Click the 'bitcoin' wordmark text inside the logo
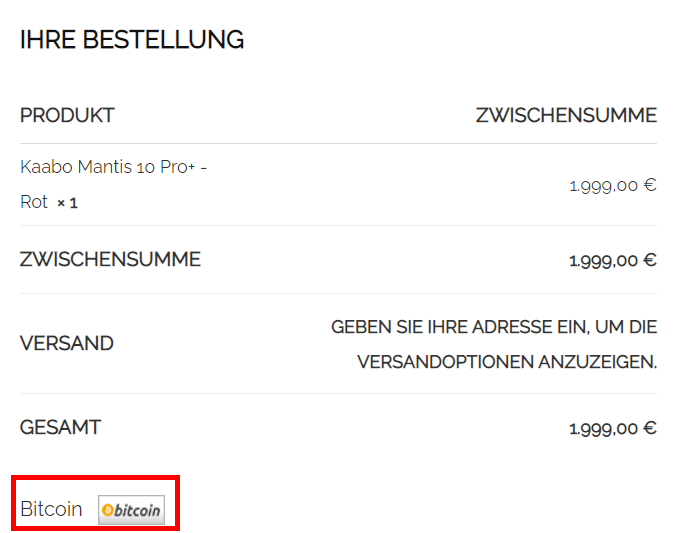Image resolution: width=676 pixels, height=533 pixels. 138,510
